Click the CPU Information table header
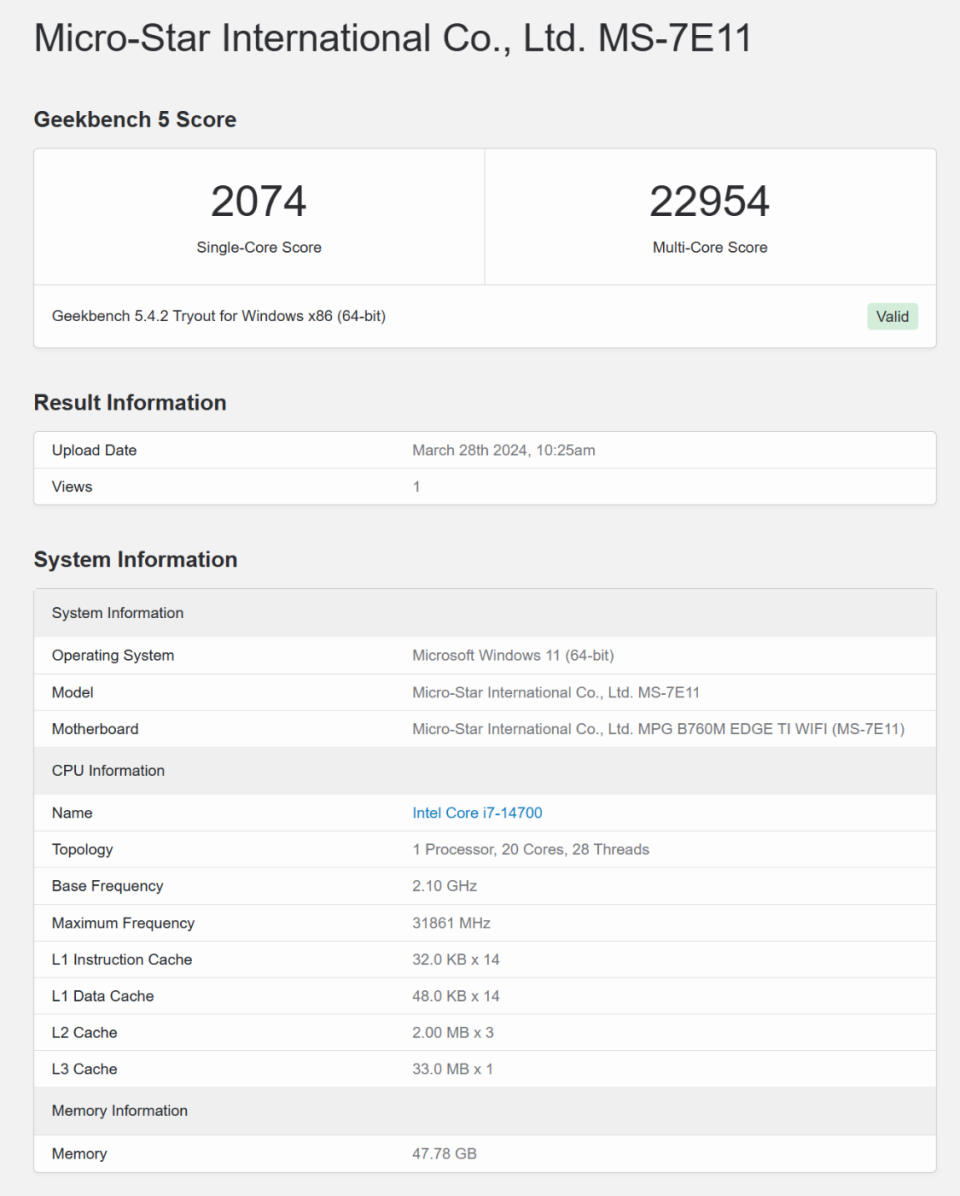The height and width of the screenshot is (1196, 960). (x=108, y=771)
